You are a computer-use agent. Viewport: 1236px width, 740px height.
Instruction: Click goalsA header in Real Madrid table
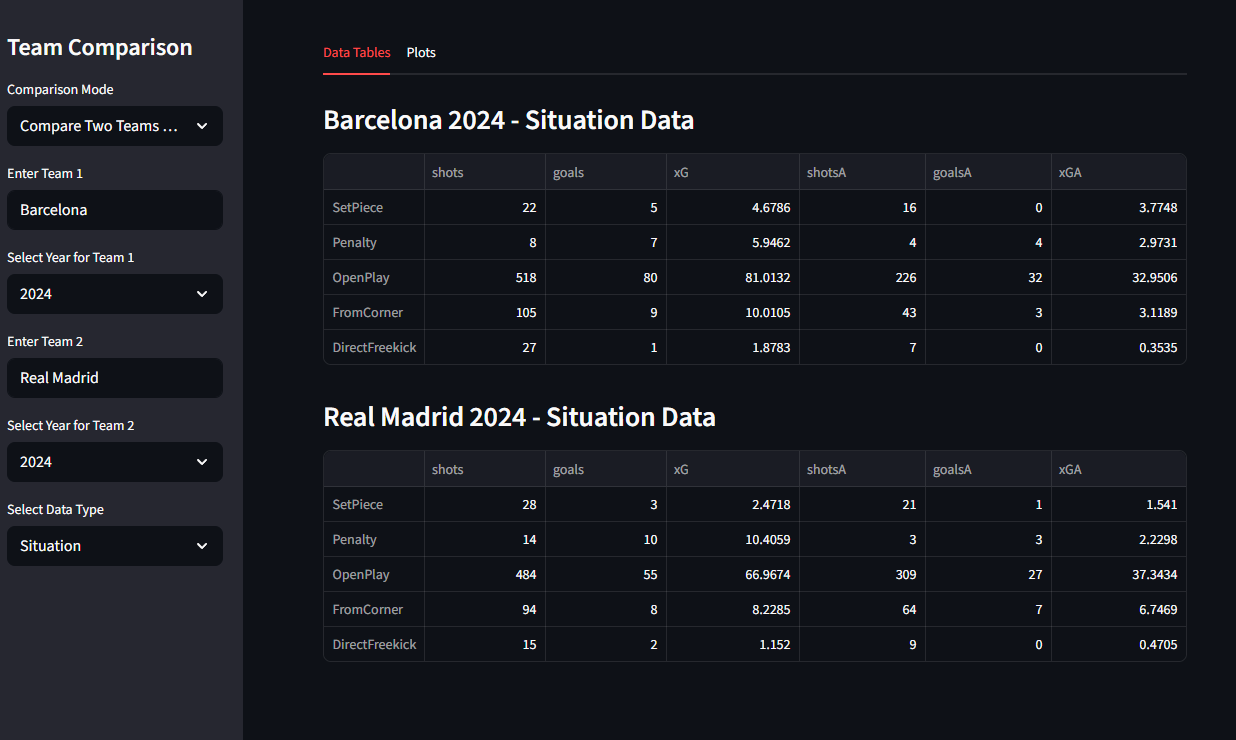tap(987, 470)
